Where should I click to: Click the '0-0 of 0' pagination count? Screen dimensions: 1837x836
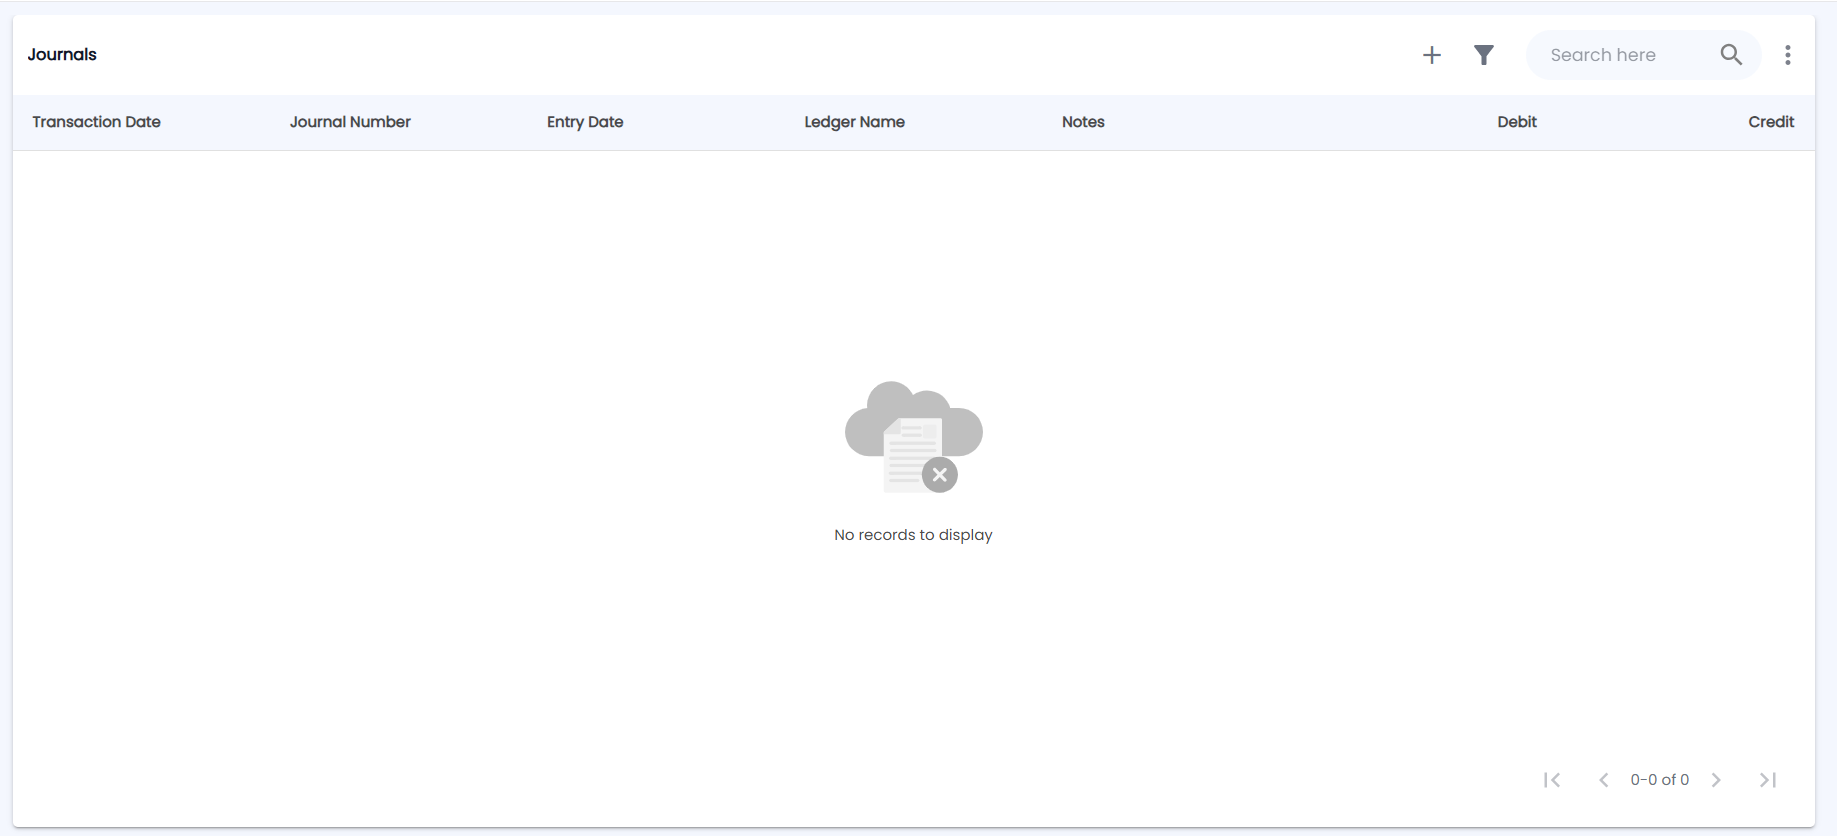pos(1660,780)
